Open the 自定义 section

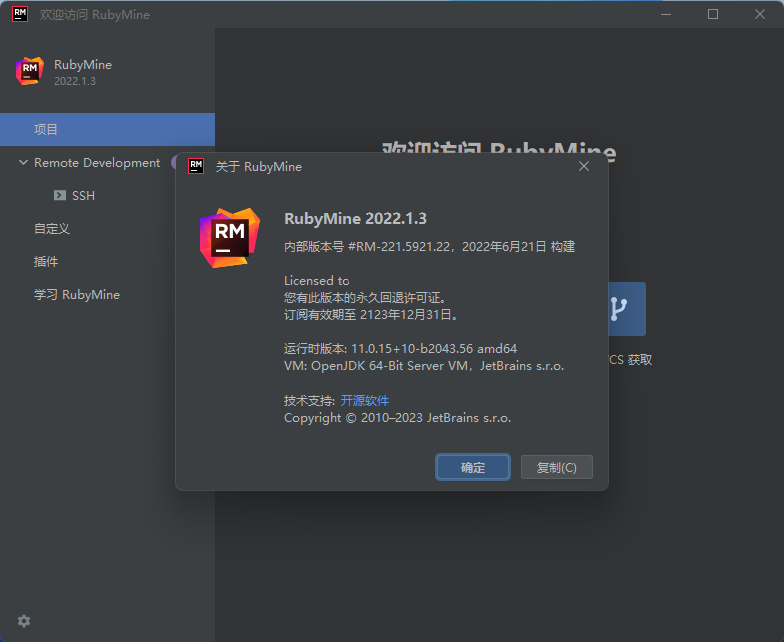52,228
